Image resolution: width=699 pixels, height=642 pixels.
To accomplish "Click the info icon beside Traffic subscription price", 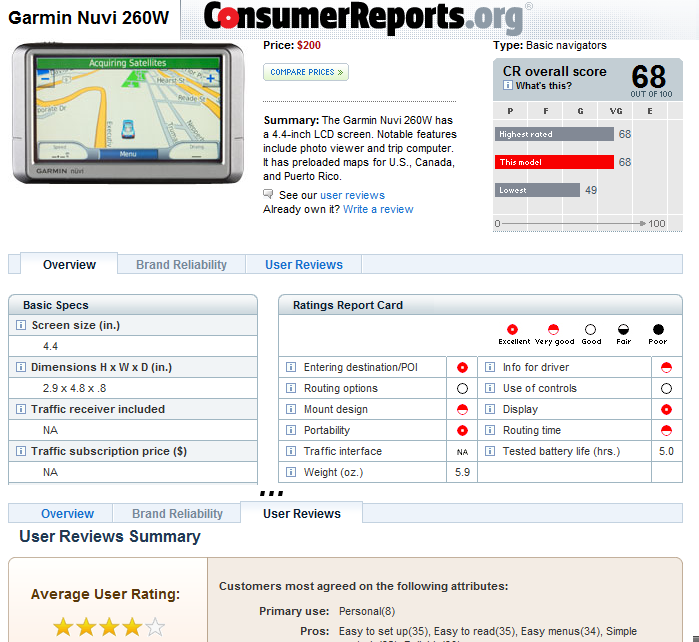I will (21, 451).
